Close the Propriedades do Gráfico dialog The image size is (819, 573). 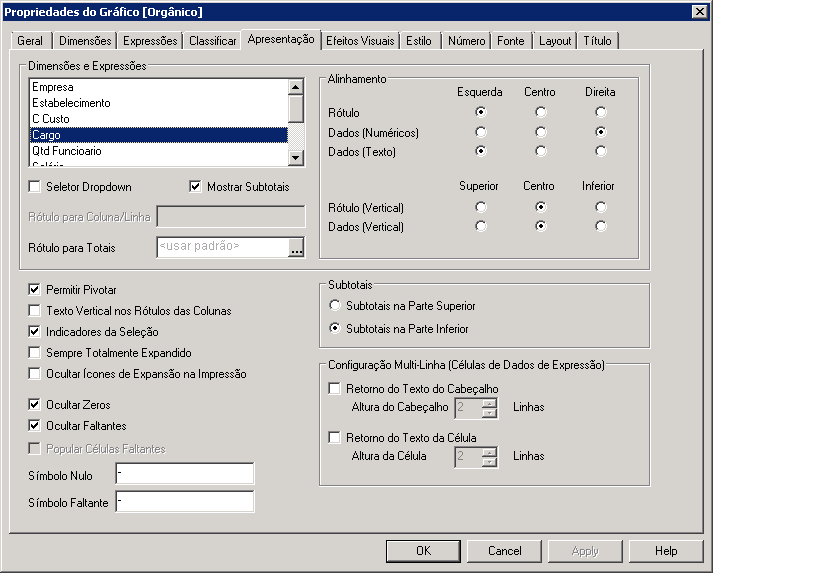699,11
